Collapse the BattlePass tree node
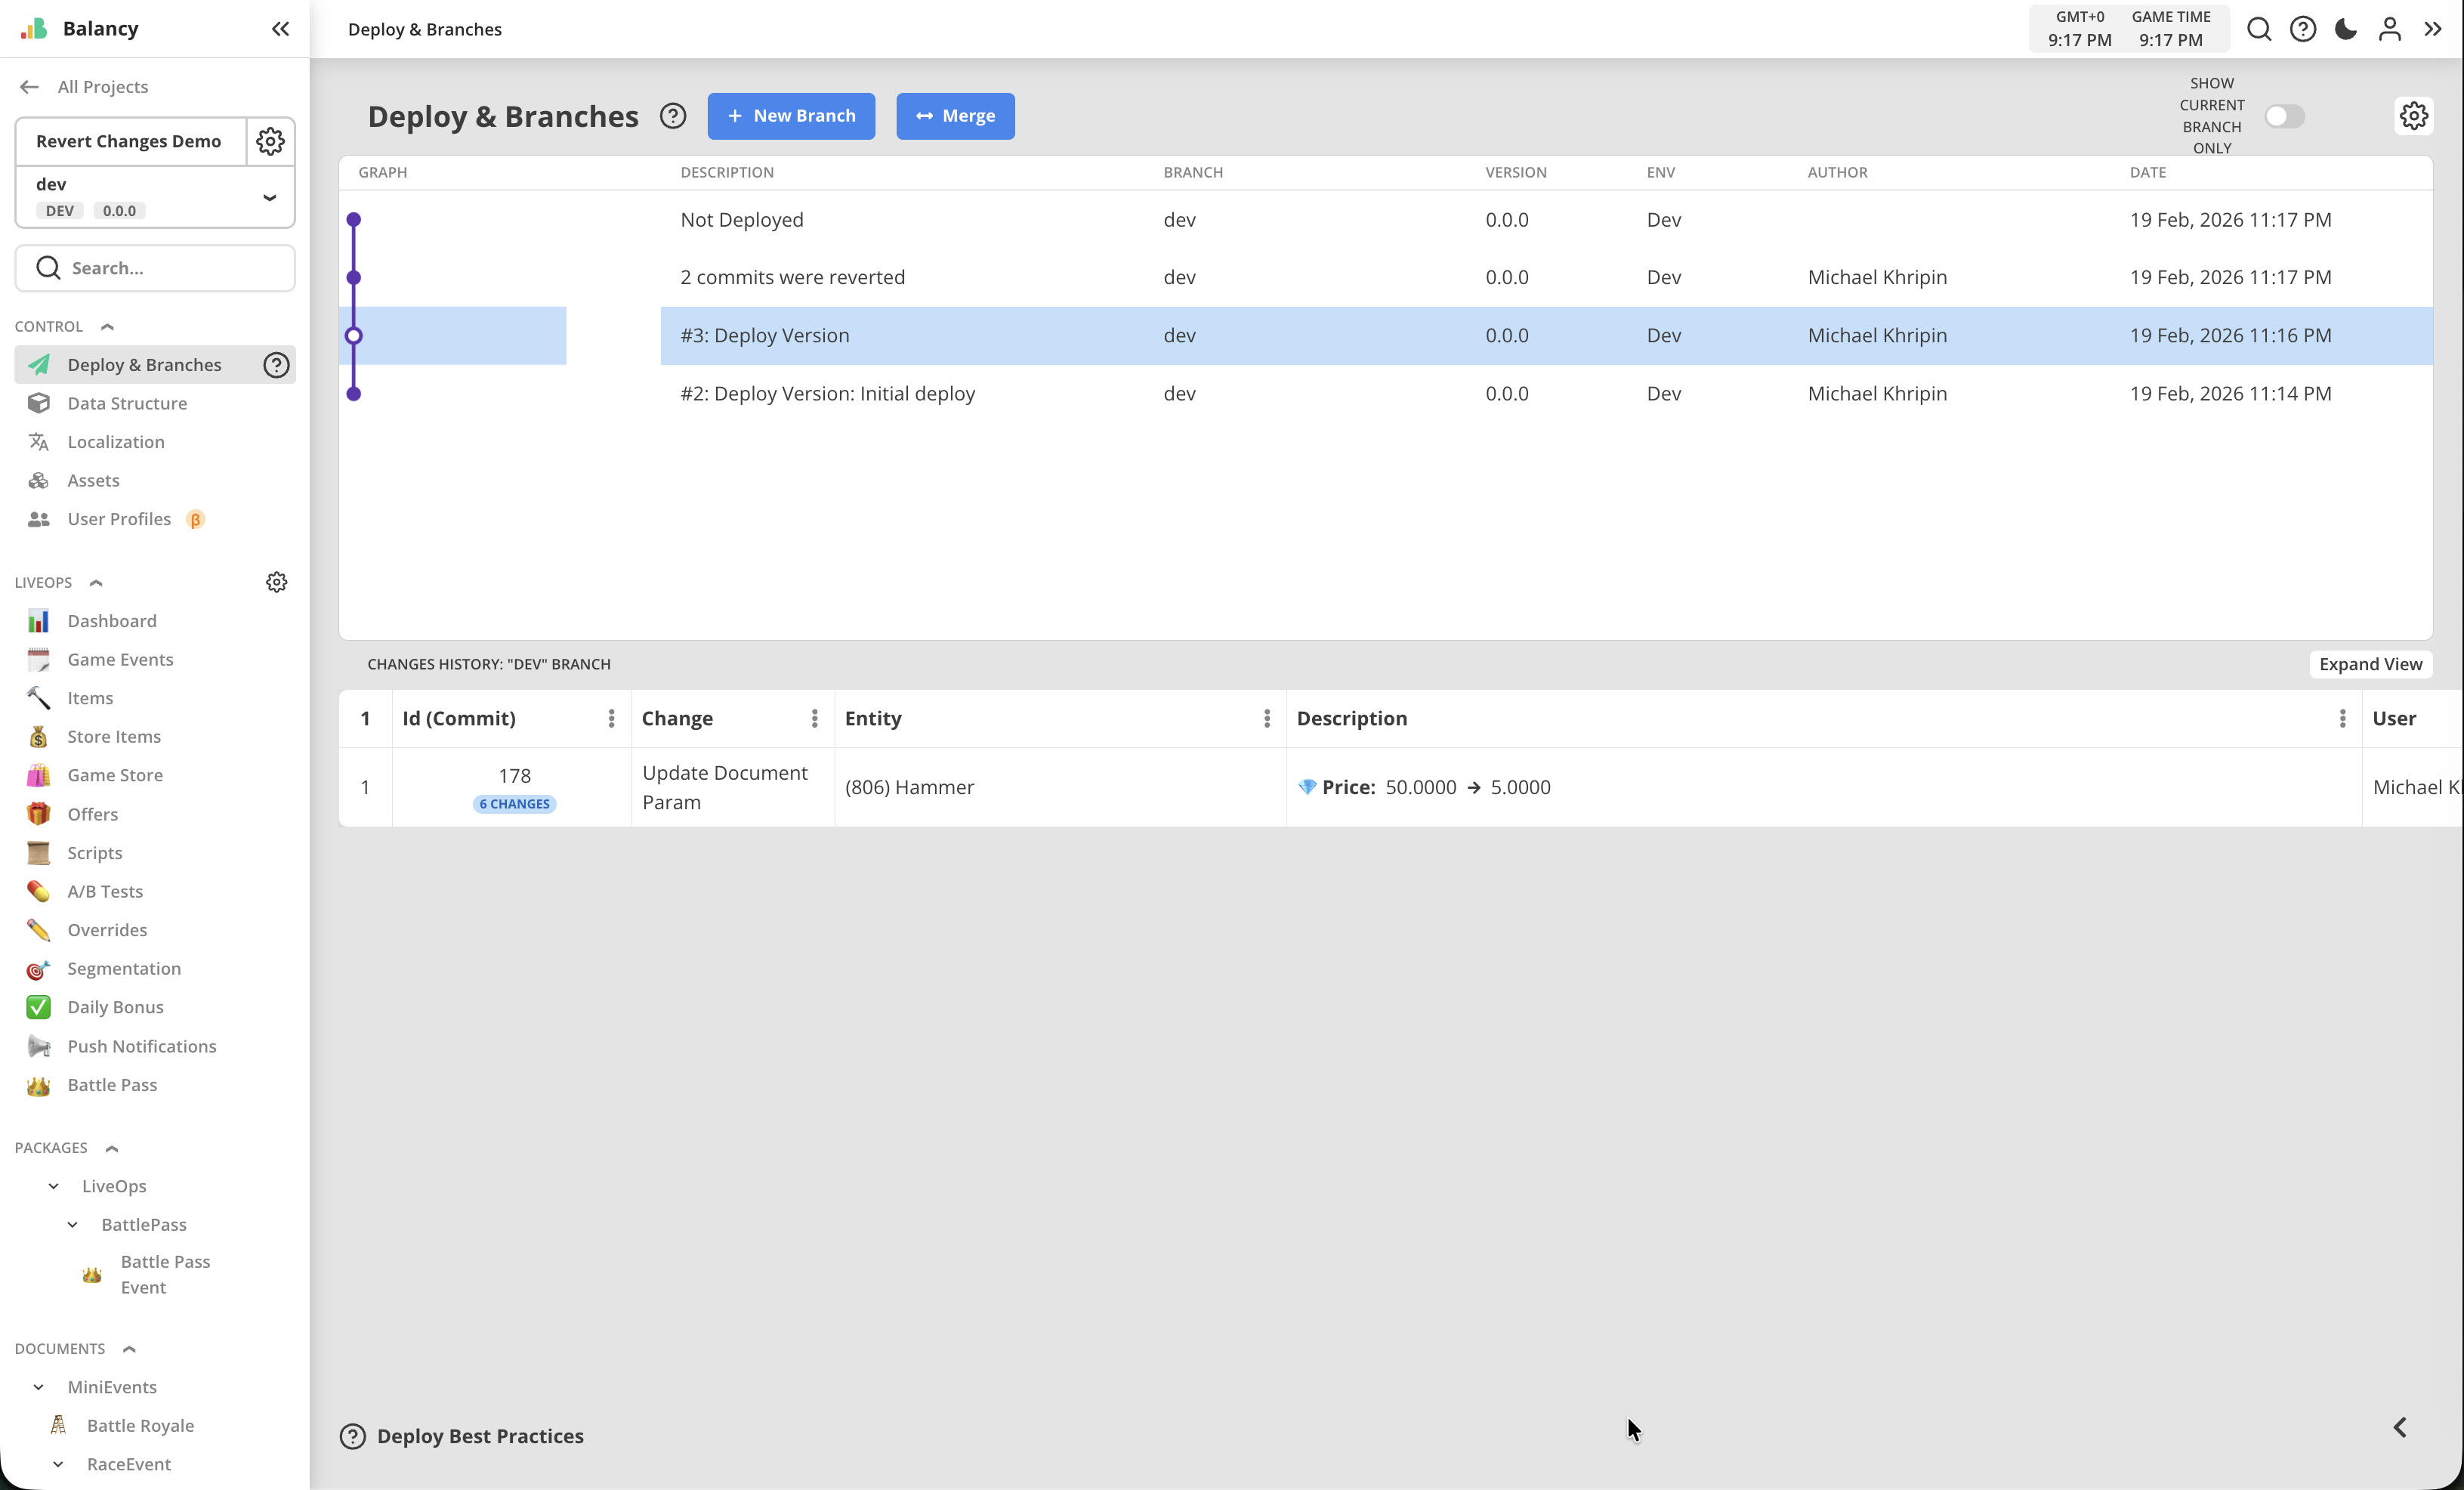Screen dimensions: 2464x1490 point(73,1224)
